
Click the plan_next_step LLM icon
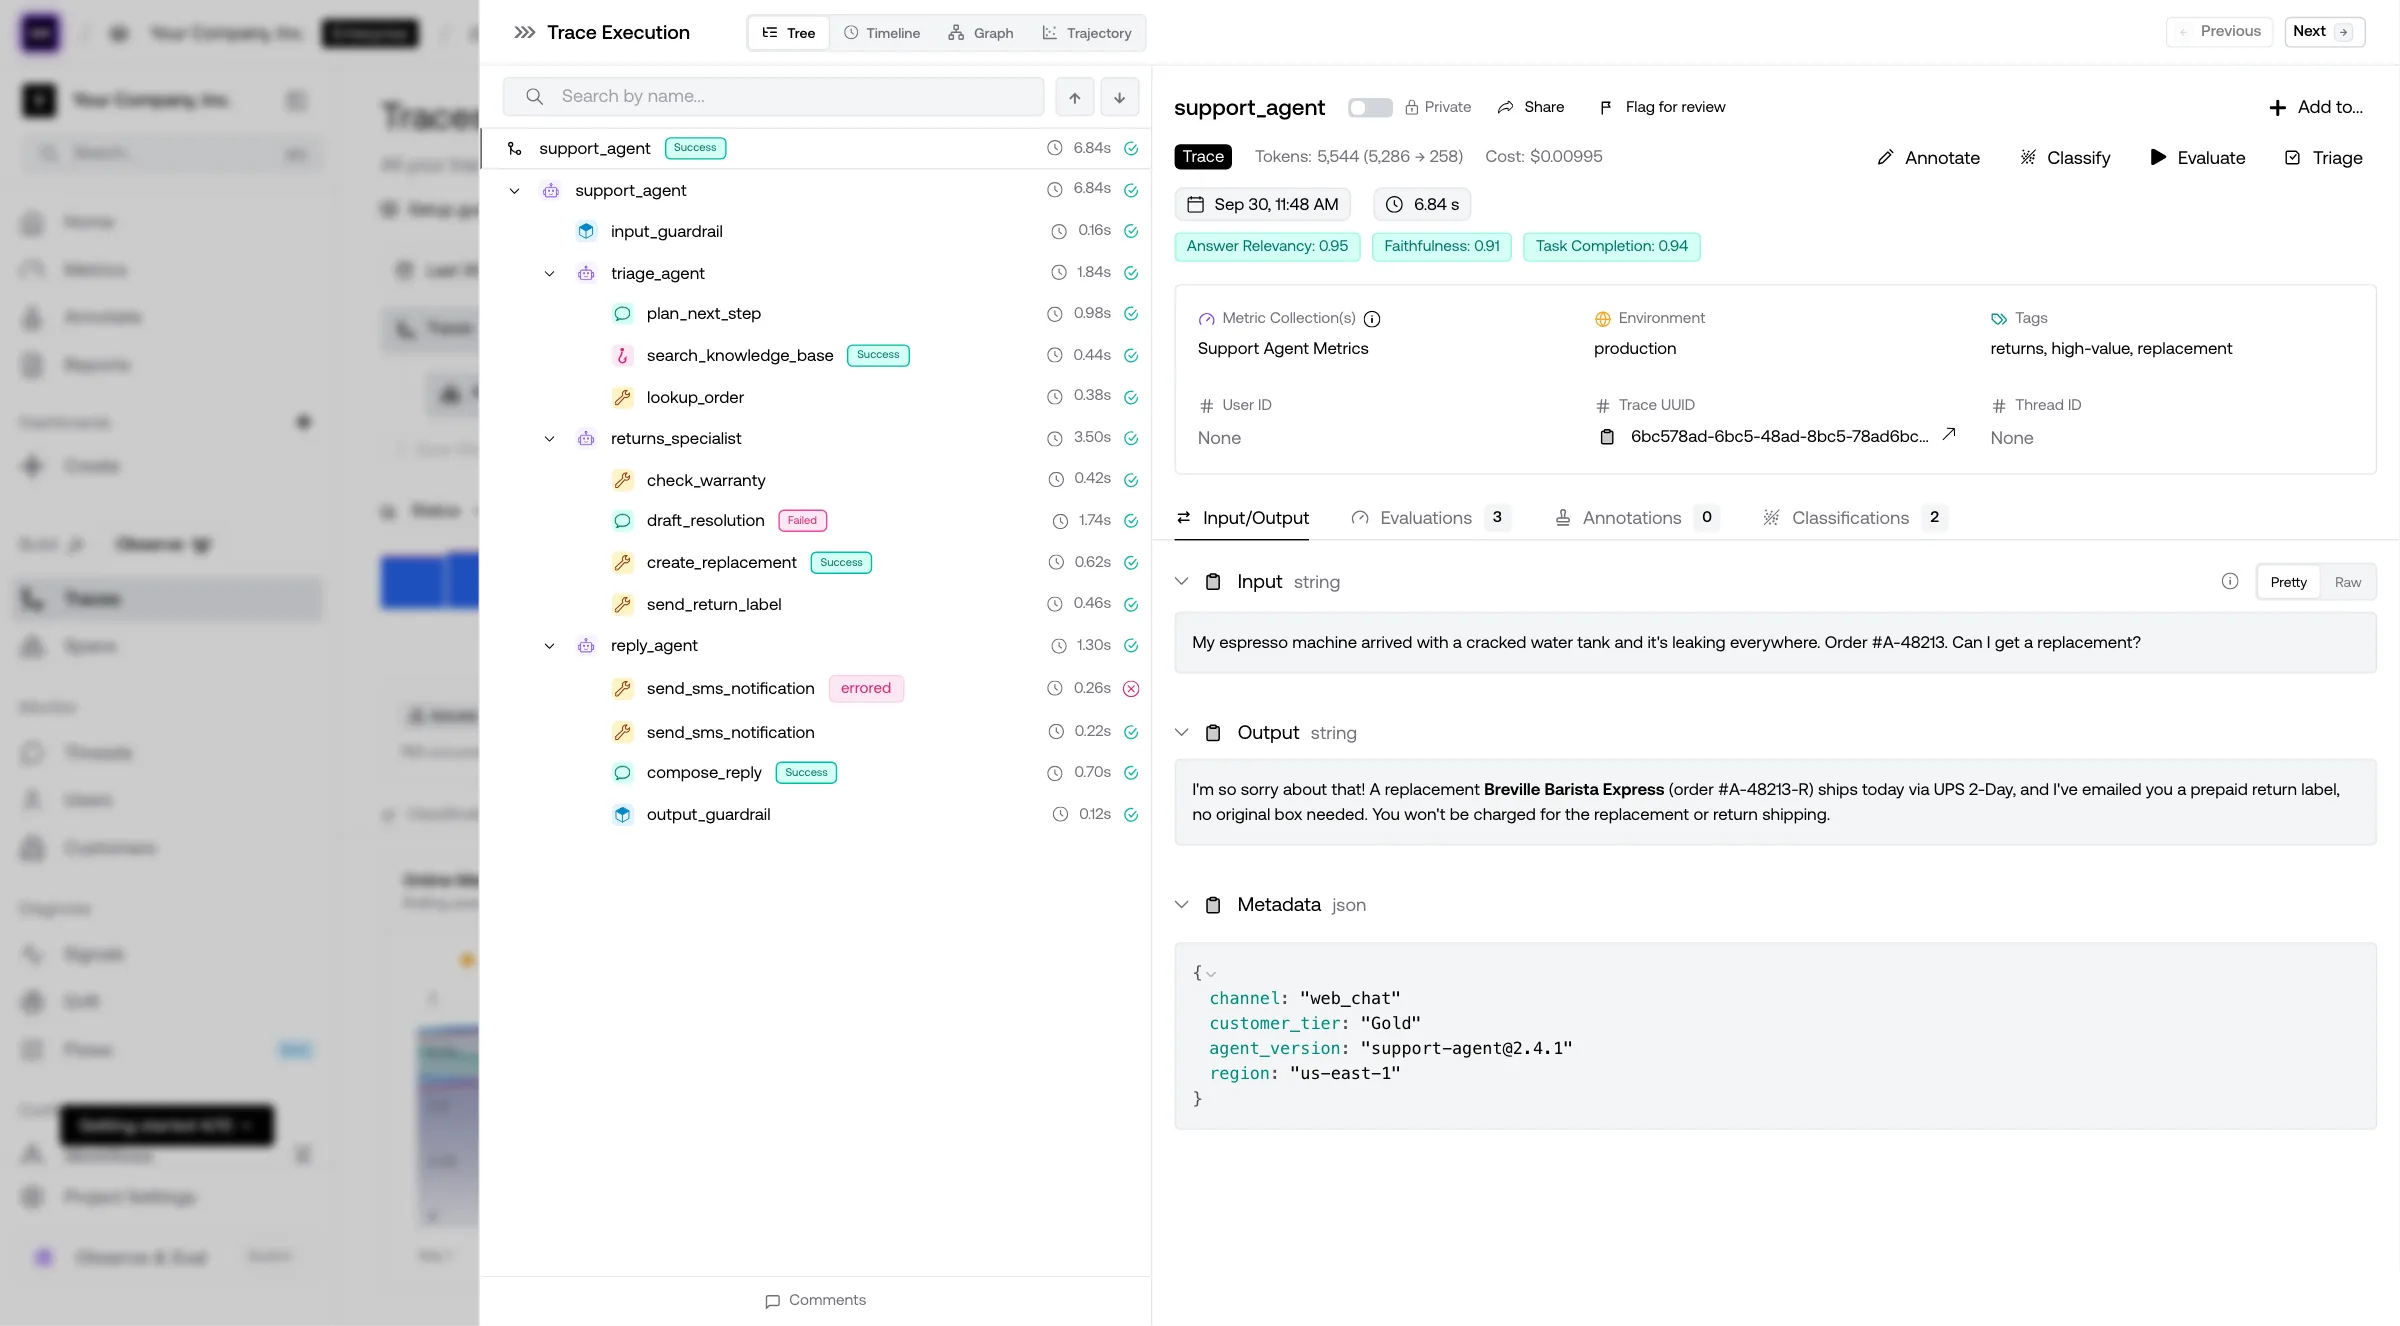pos(622,314)
